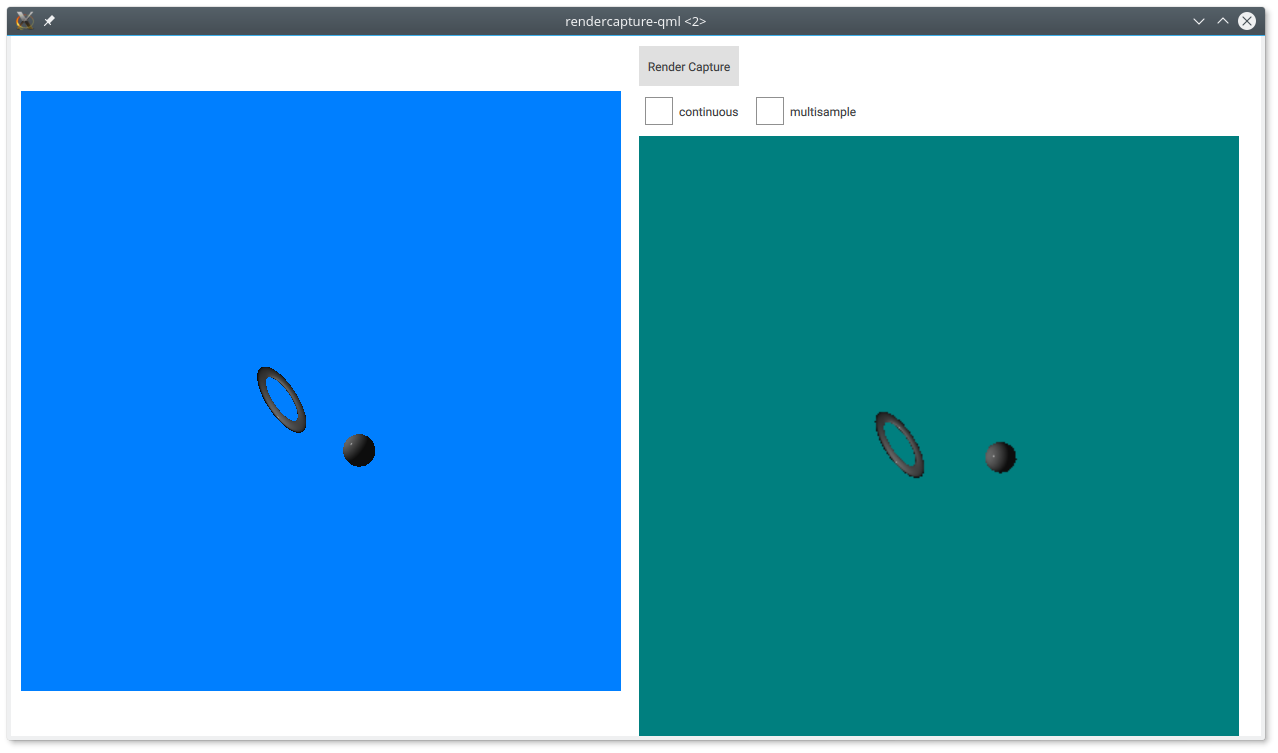Click the continuous label text
Screen dimensions: 1278x753
(x=708, y=112)
